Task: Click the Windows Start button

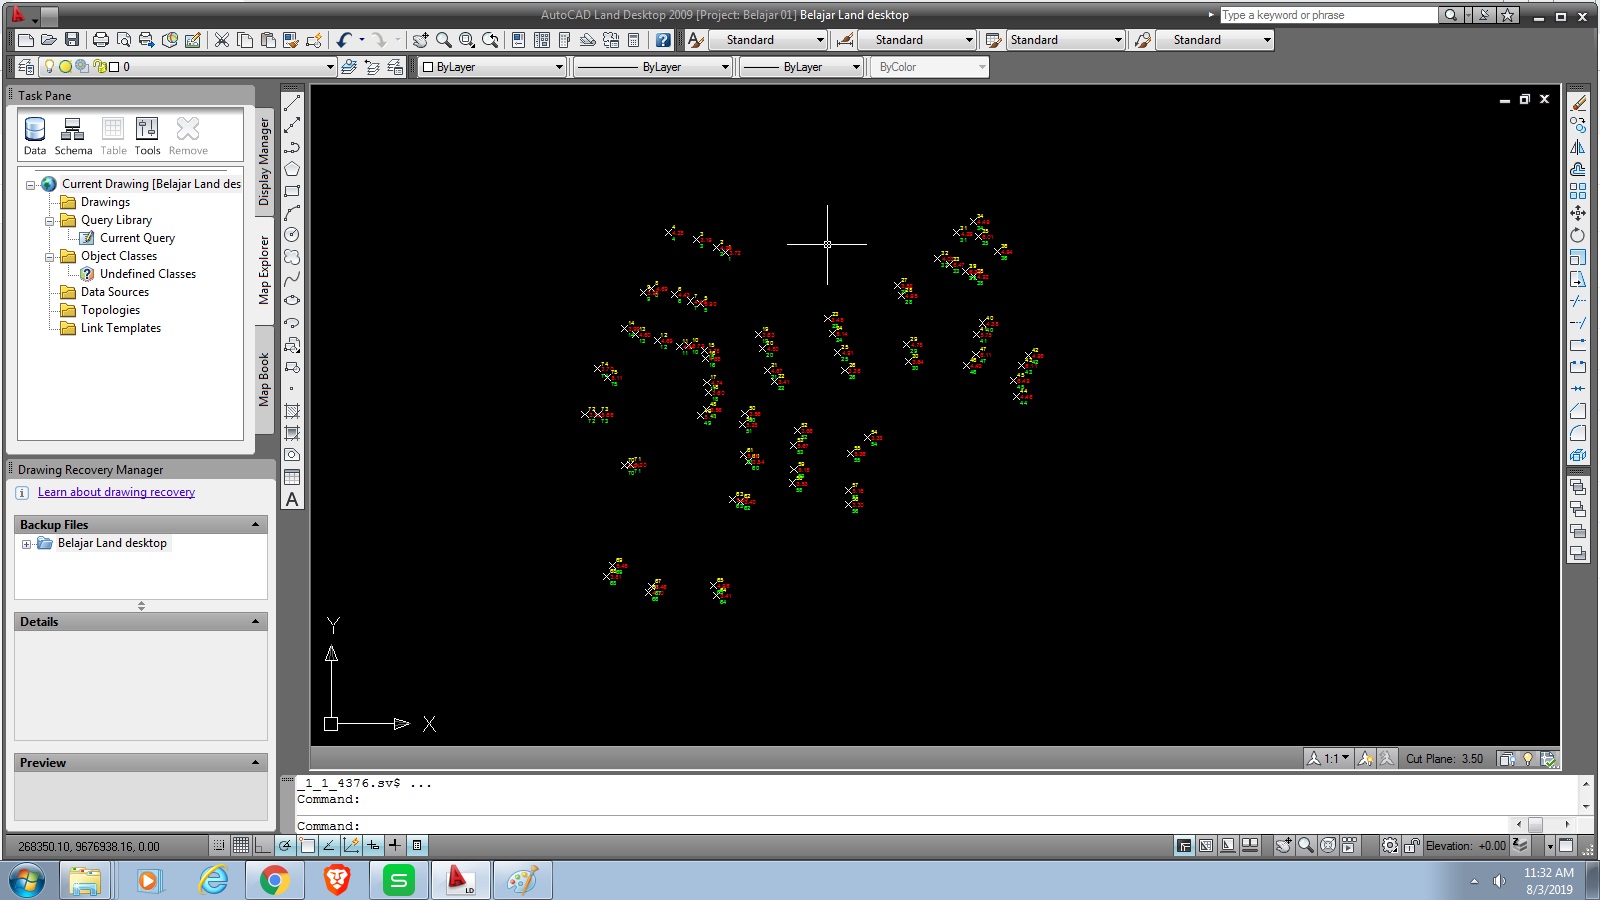Action: [x=27, y=880]
